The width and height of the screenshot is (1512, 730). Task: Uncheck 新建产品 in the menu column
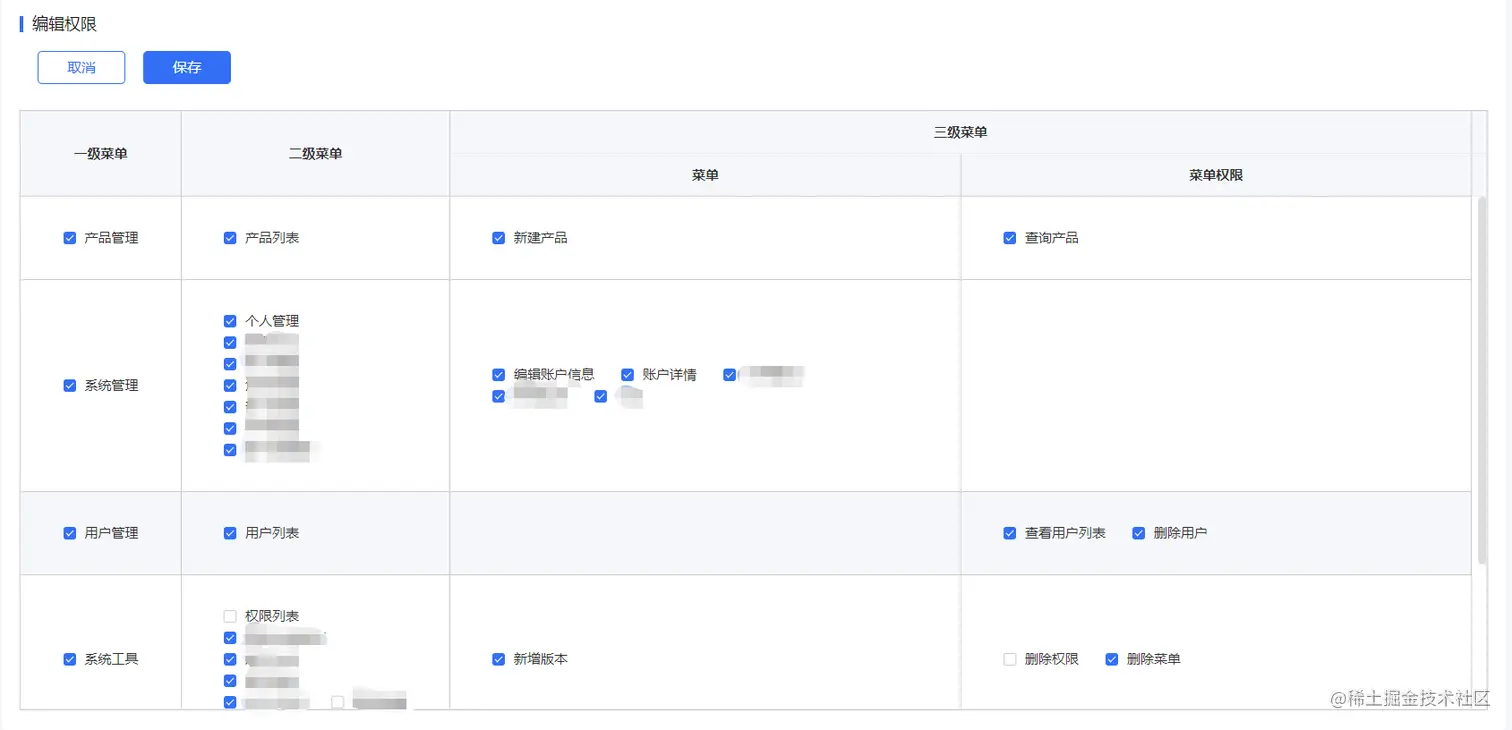tap(499, 238)
